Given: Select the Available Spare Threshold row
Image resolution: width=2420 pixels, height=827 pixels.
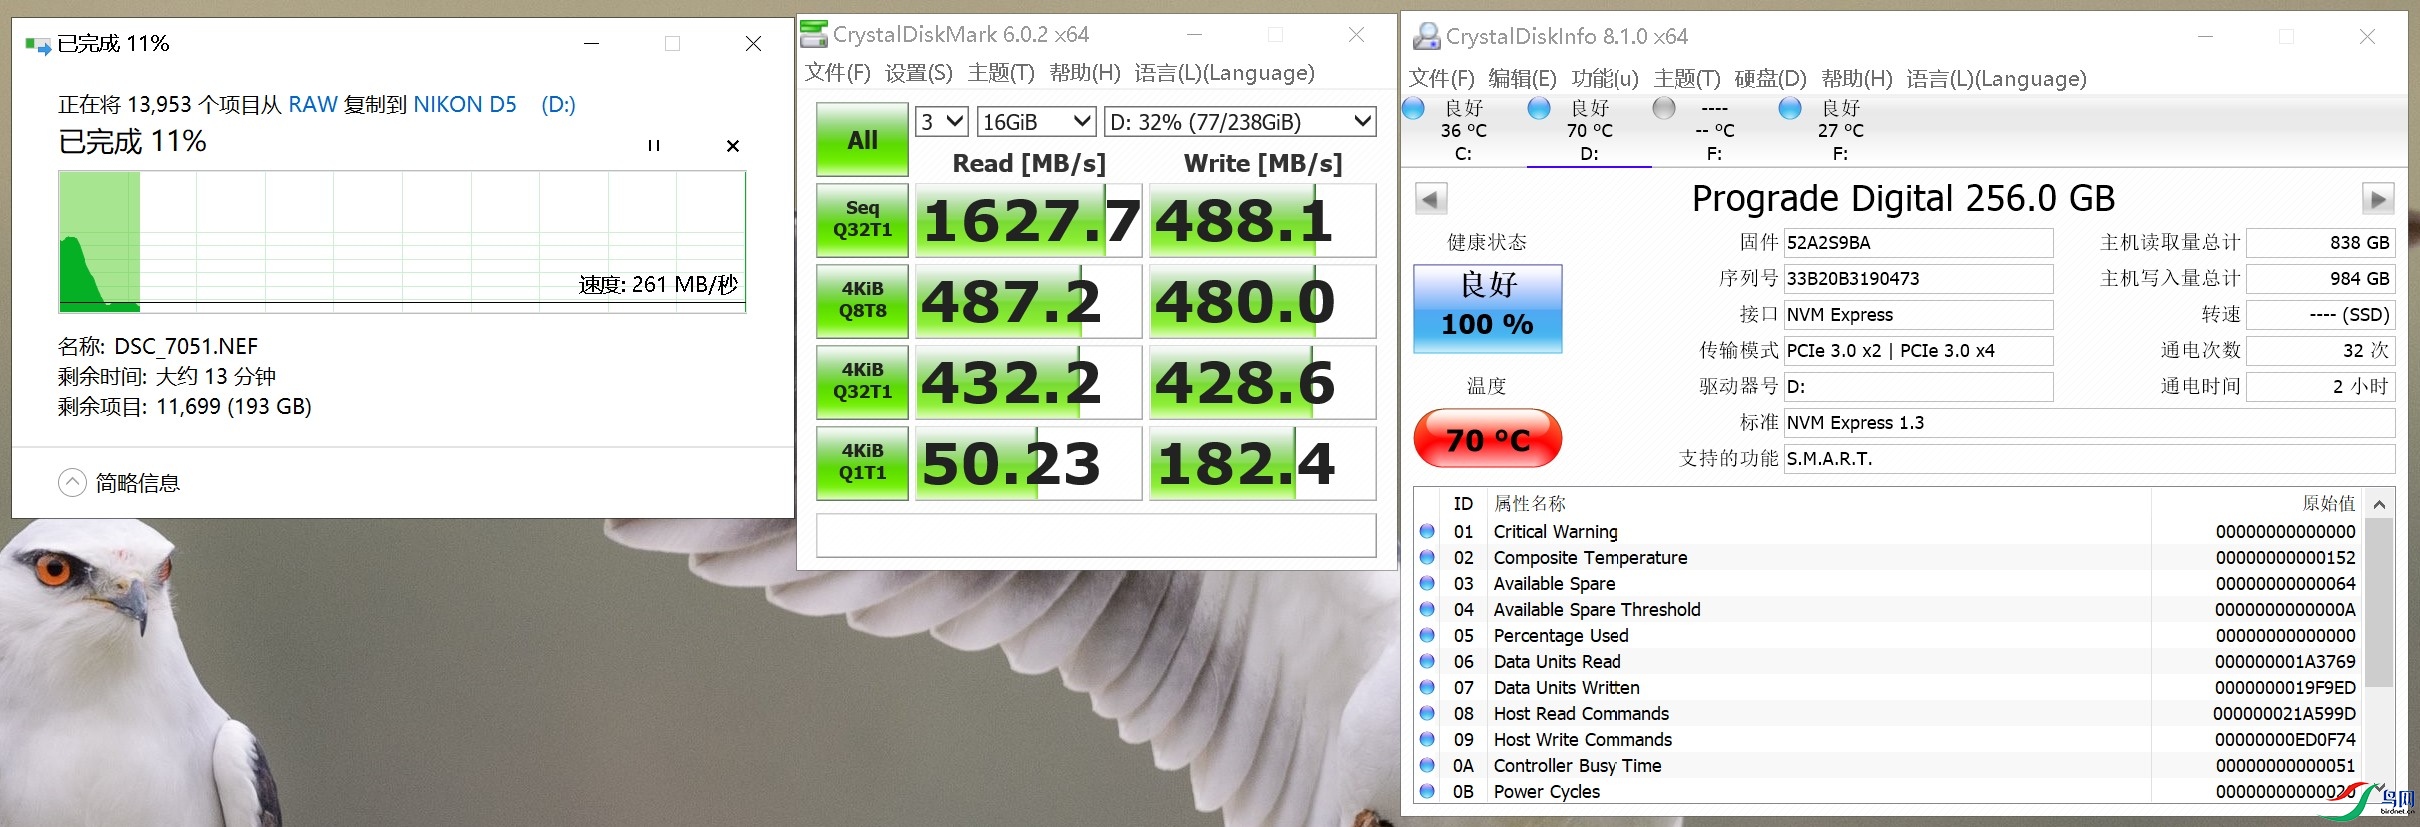Looking at the screenshot, I should (x=1890, y=610).
